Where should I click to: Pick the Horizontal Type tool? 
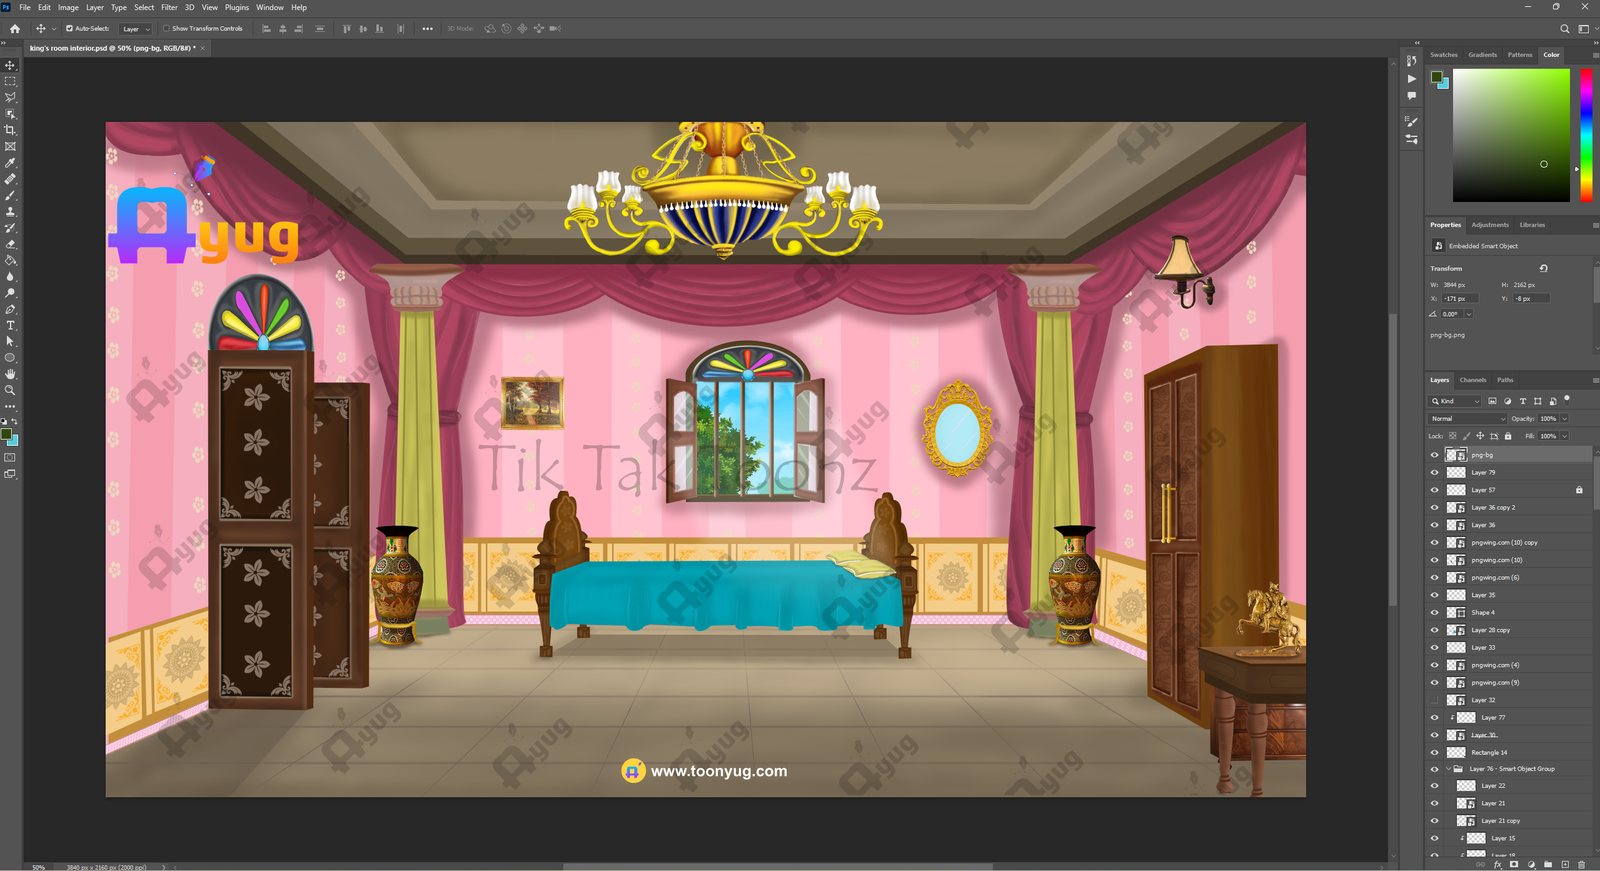tap(10, 326)
